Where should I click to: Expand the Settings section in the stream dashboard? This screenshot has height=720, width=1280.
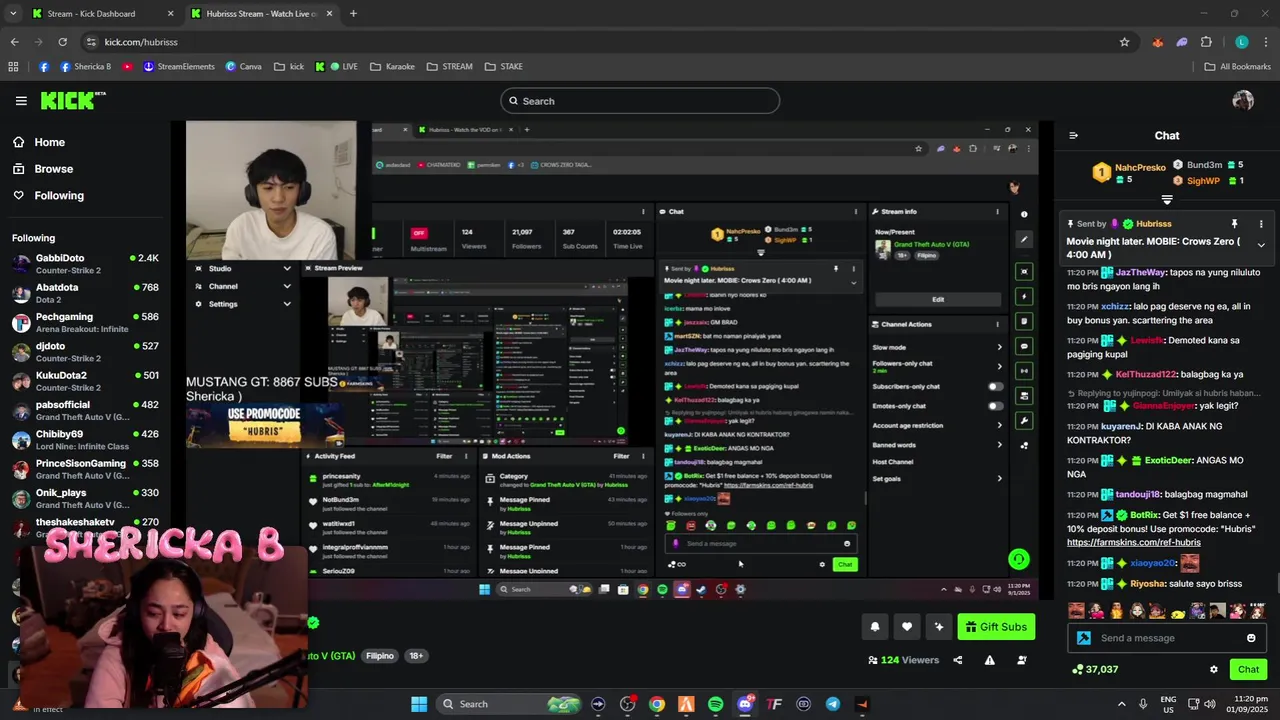[x=287, y=304]
